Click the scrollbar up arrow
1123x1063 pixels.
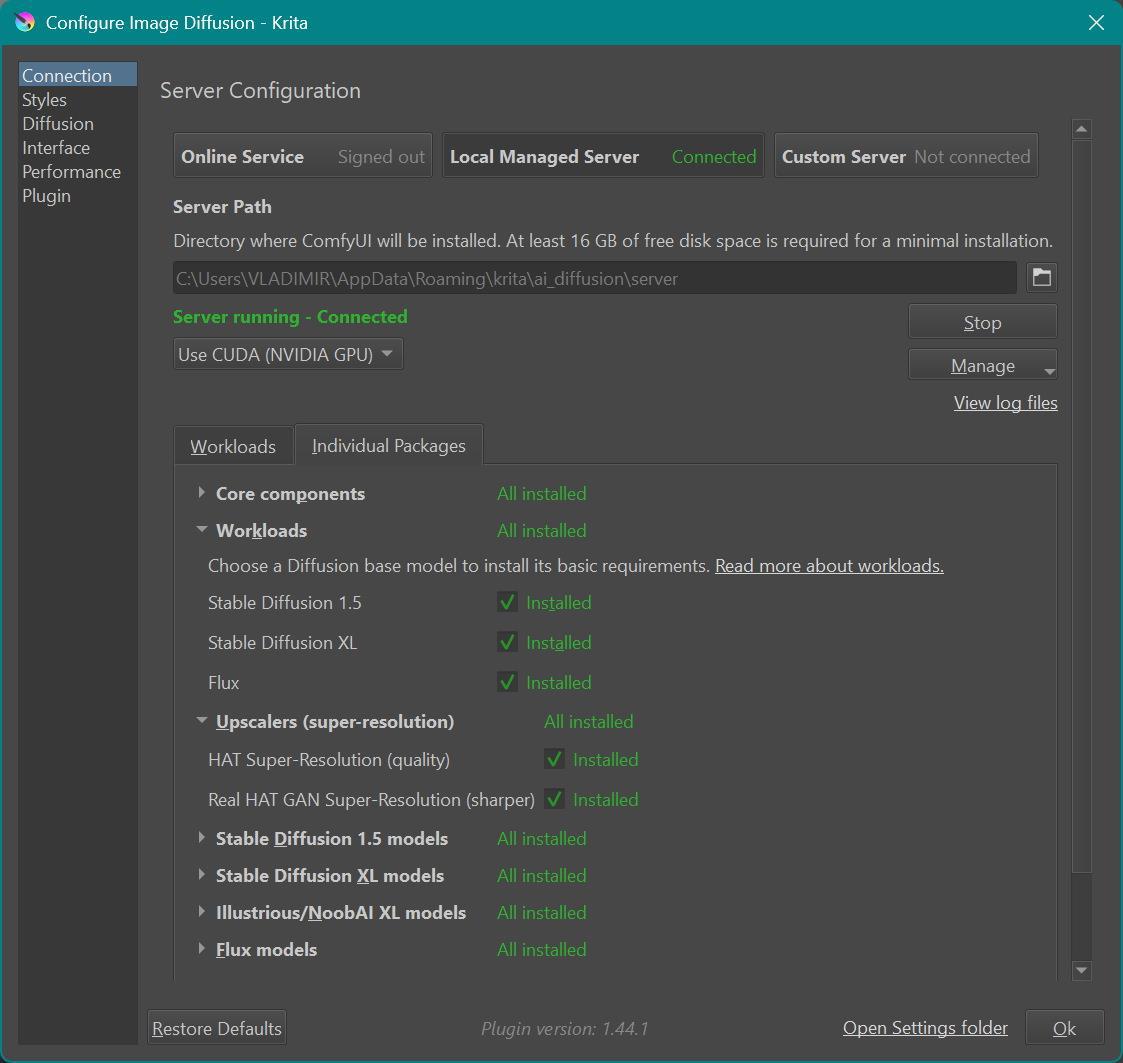1081,130
